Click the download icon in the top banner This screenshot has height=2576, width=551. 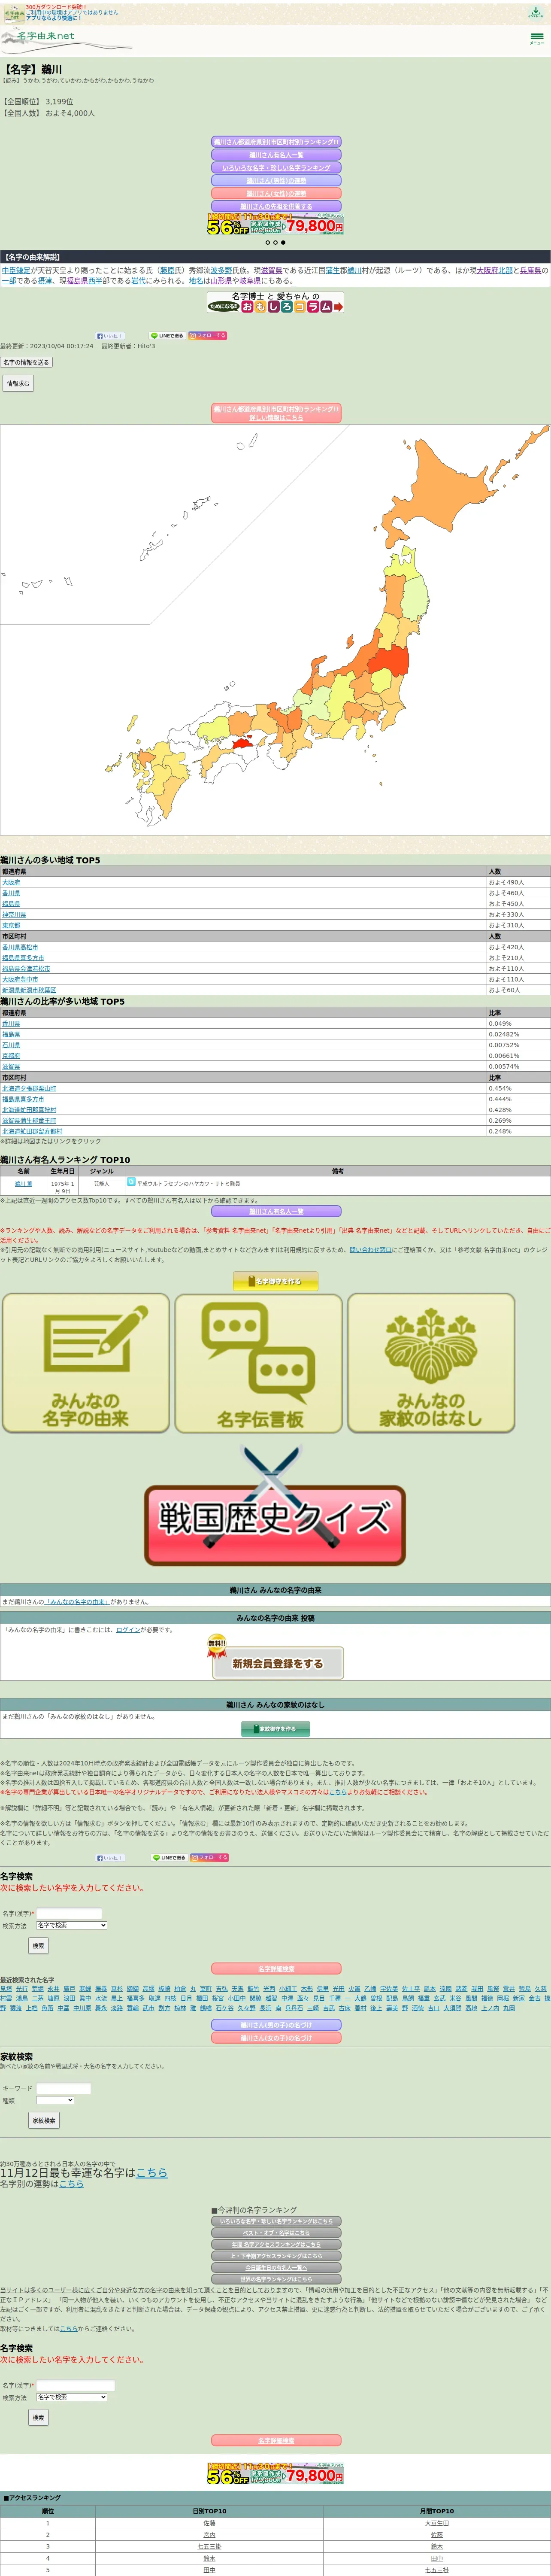[535, 12]
